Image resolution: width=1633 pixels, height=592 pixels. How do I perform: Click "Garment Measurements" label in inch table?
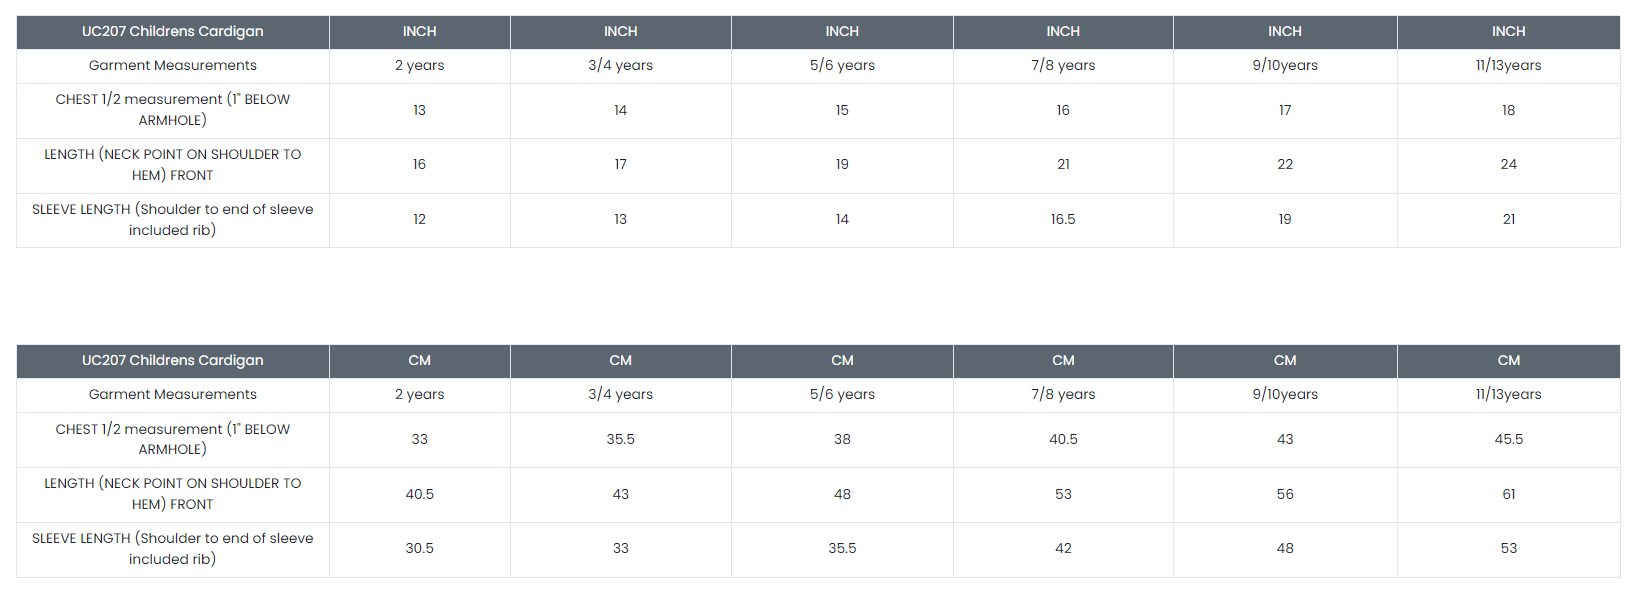coord(172,66)
